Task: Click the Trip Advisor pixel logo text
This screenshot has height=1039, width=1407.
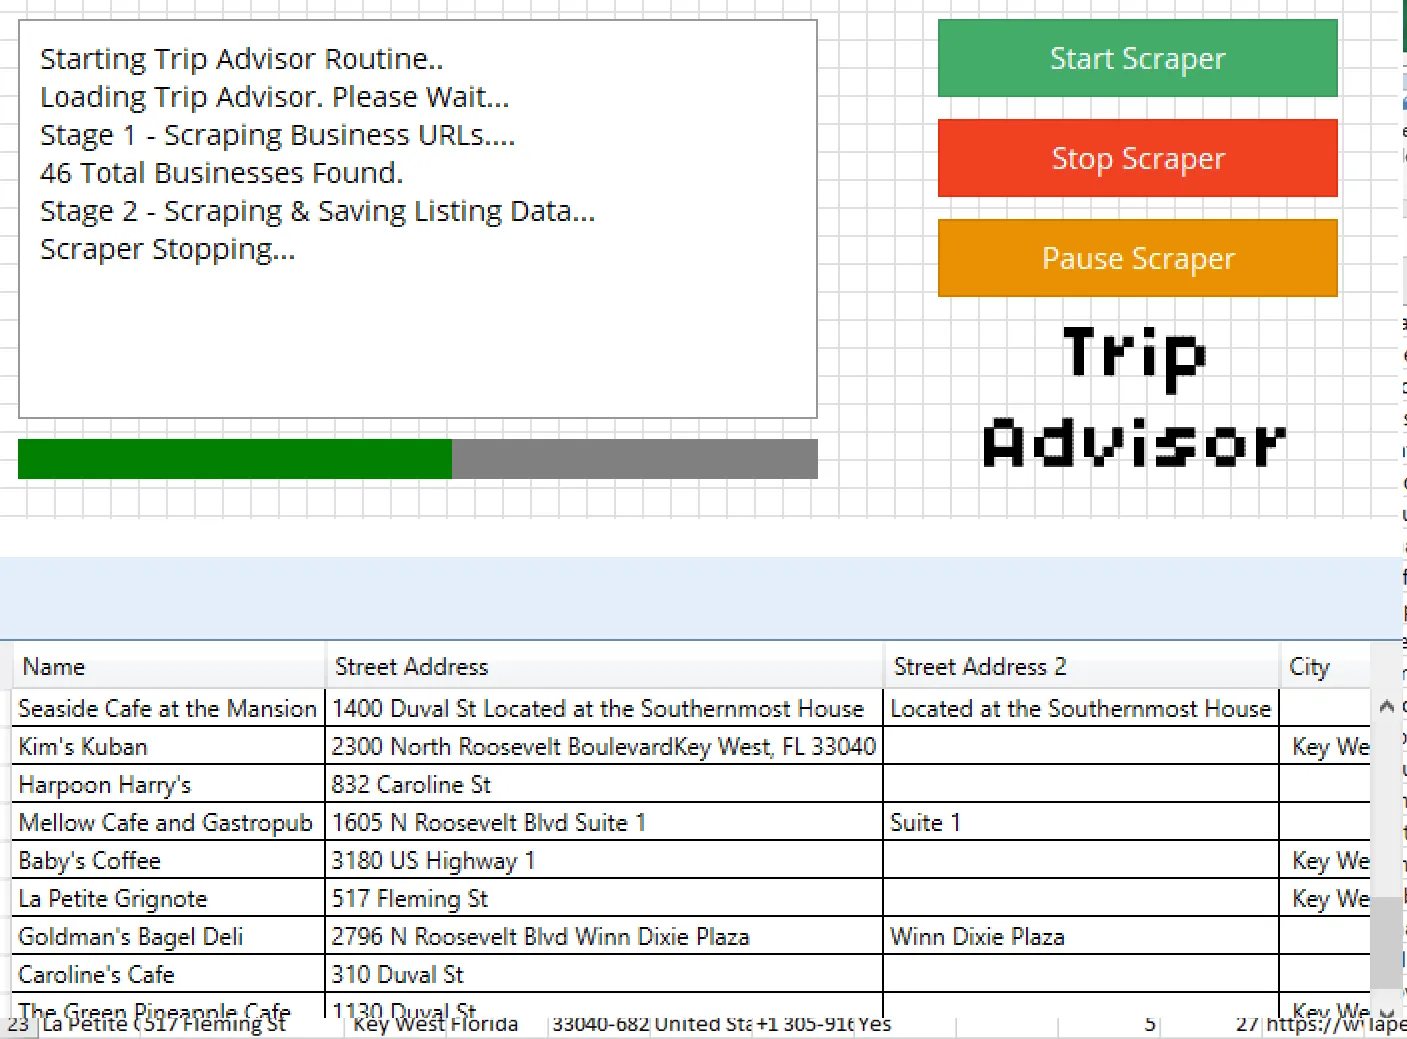Action: tap(1135, 397)
